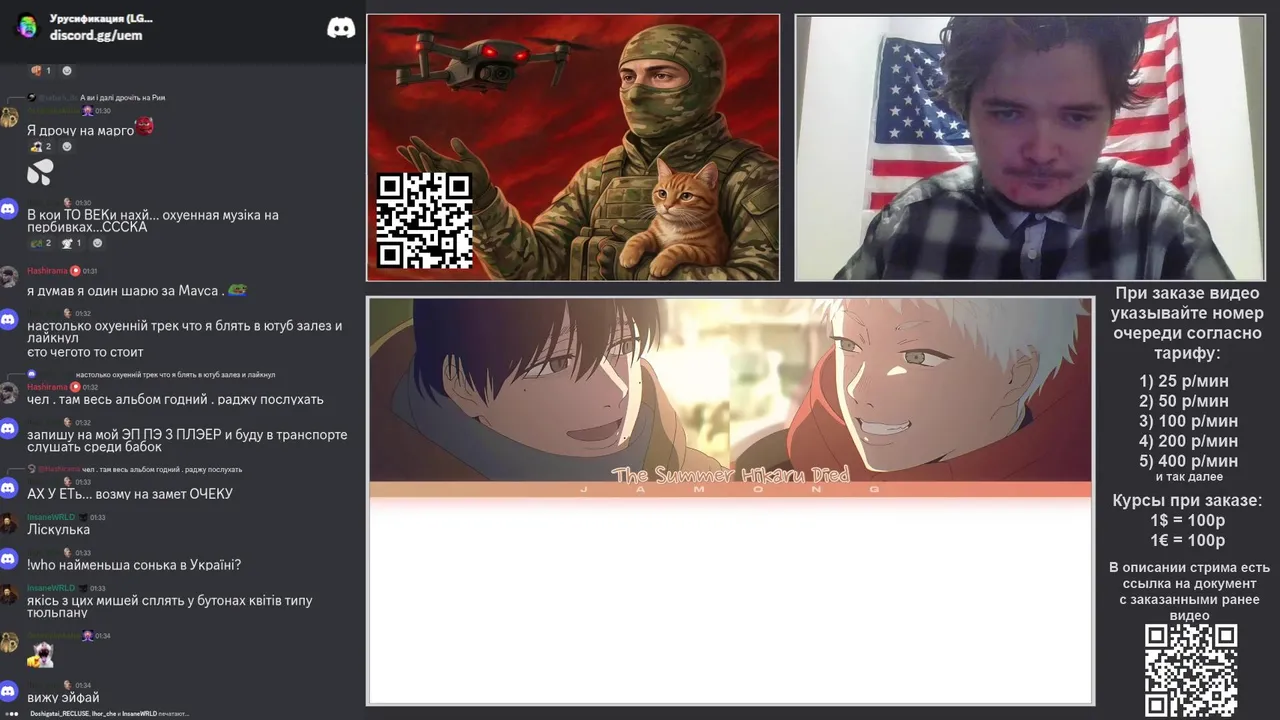The width and height of the screenshot is (1280, 720).
Task: Click the soldier with drone and cat artwork
Action: tap(573, 147)
